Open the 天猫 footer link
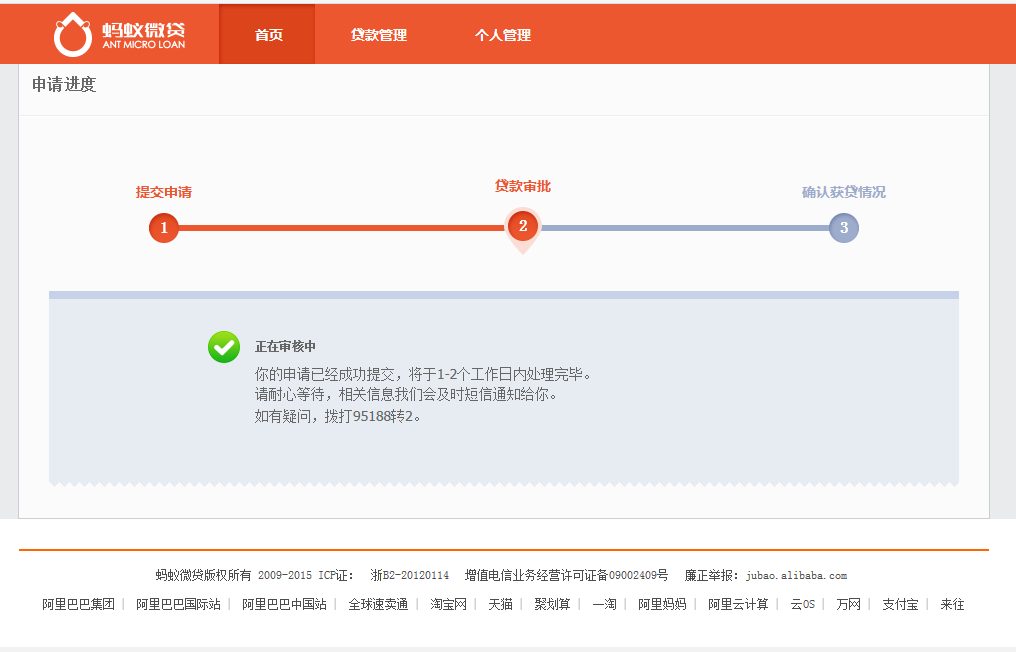This screenshot has height=652, width=1016. click(x=501, y=604)
